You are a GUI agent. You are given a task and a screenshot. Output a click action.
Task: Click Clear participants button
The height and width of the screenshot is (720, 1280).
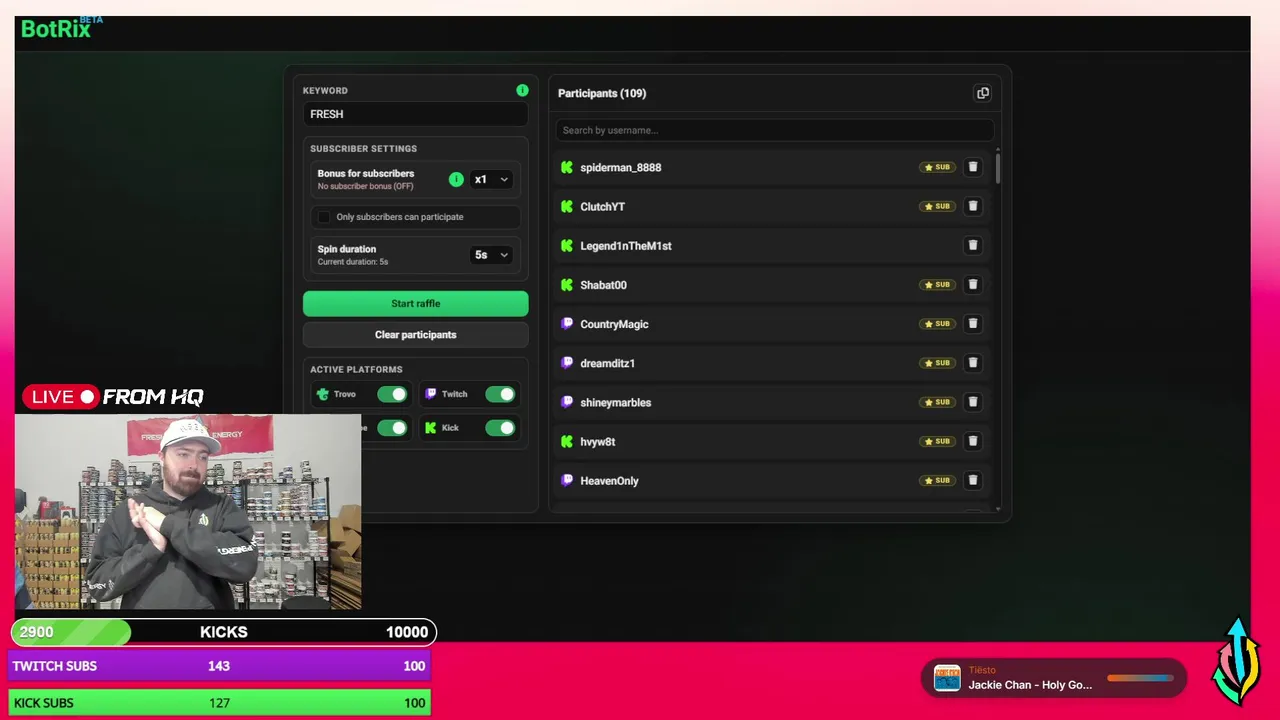pyautogui.click(x=415, y=335)
